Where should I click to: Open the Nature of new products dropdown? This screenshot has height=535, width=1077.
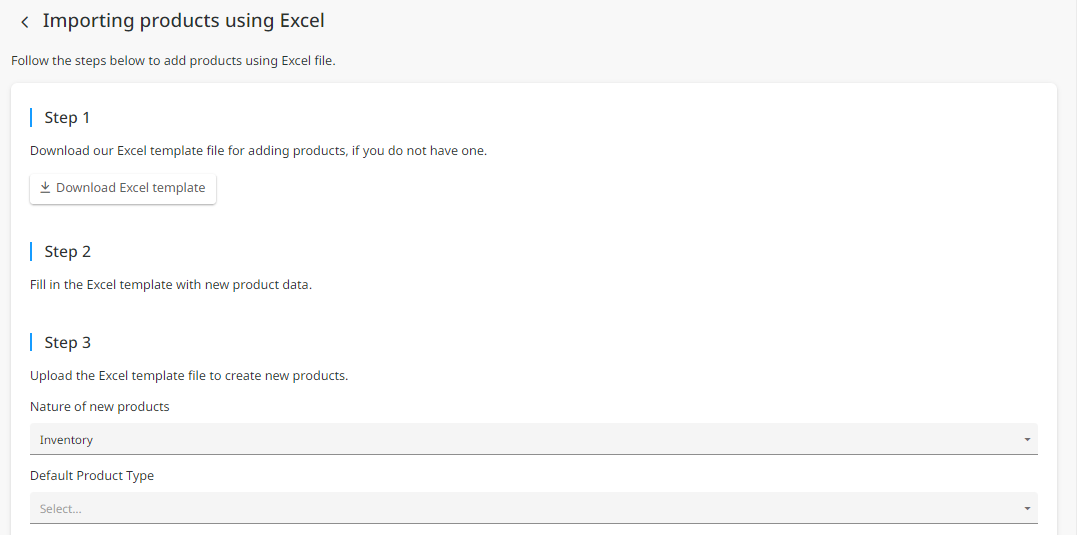[x=534, y=439]
